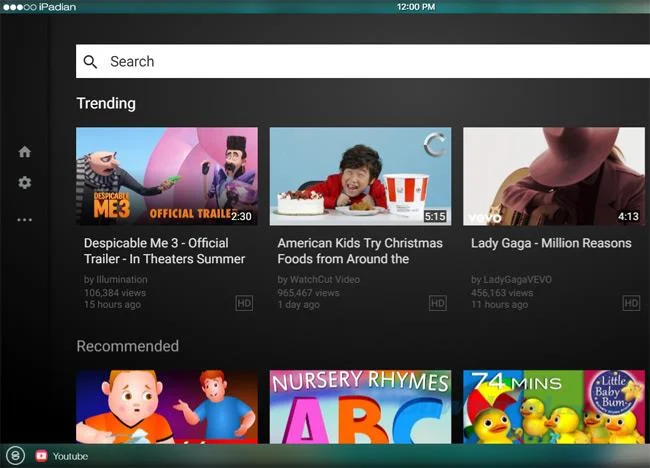Screen dimensions: 650x468
Task: Click the 5:15 duration label
Action: pyautogui.click(x=435, y=216)
